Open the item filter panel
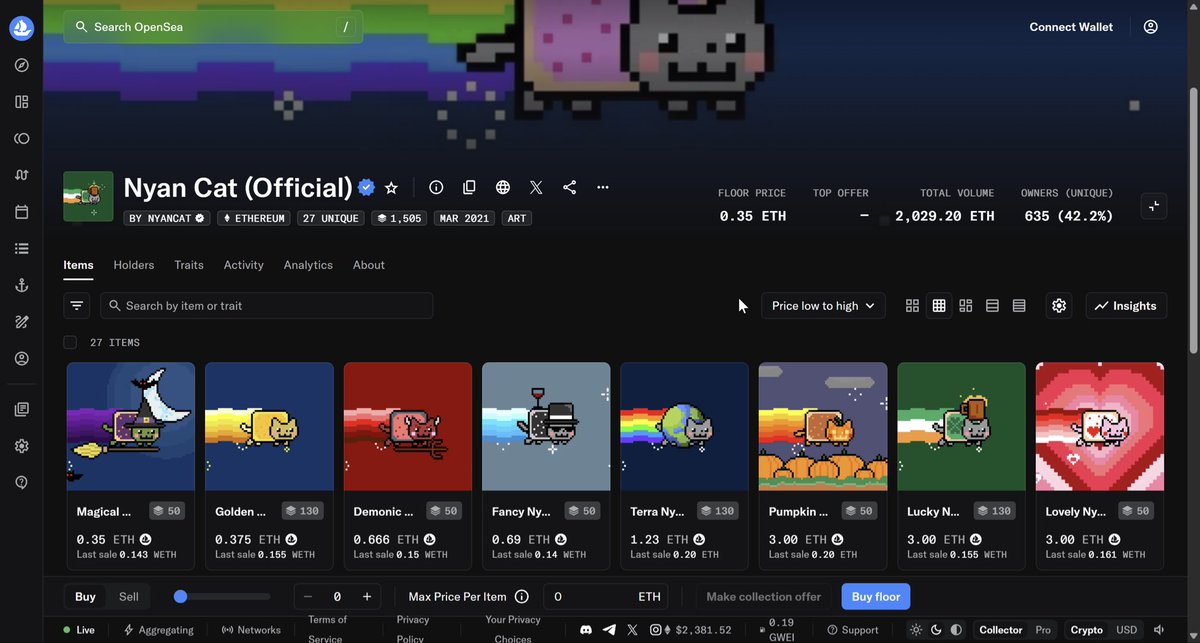Image resolution: width=1200 pixels, height=643 pixels. [x=77, y=305]
